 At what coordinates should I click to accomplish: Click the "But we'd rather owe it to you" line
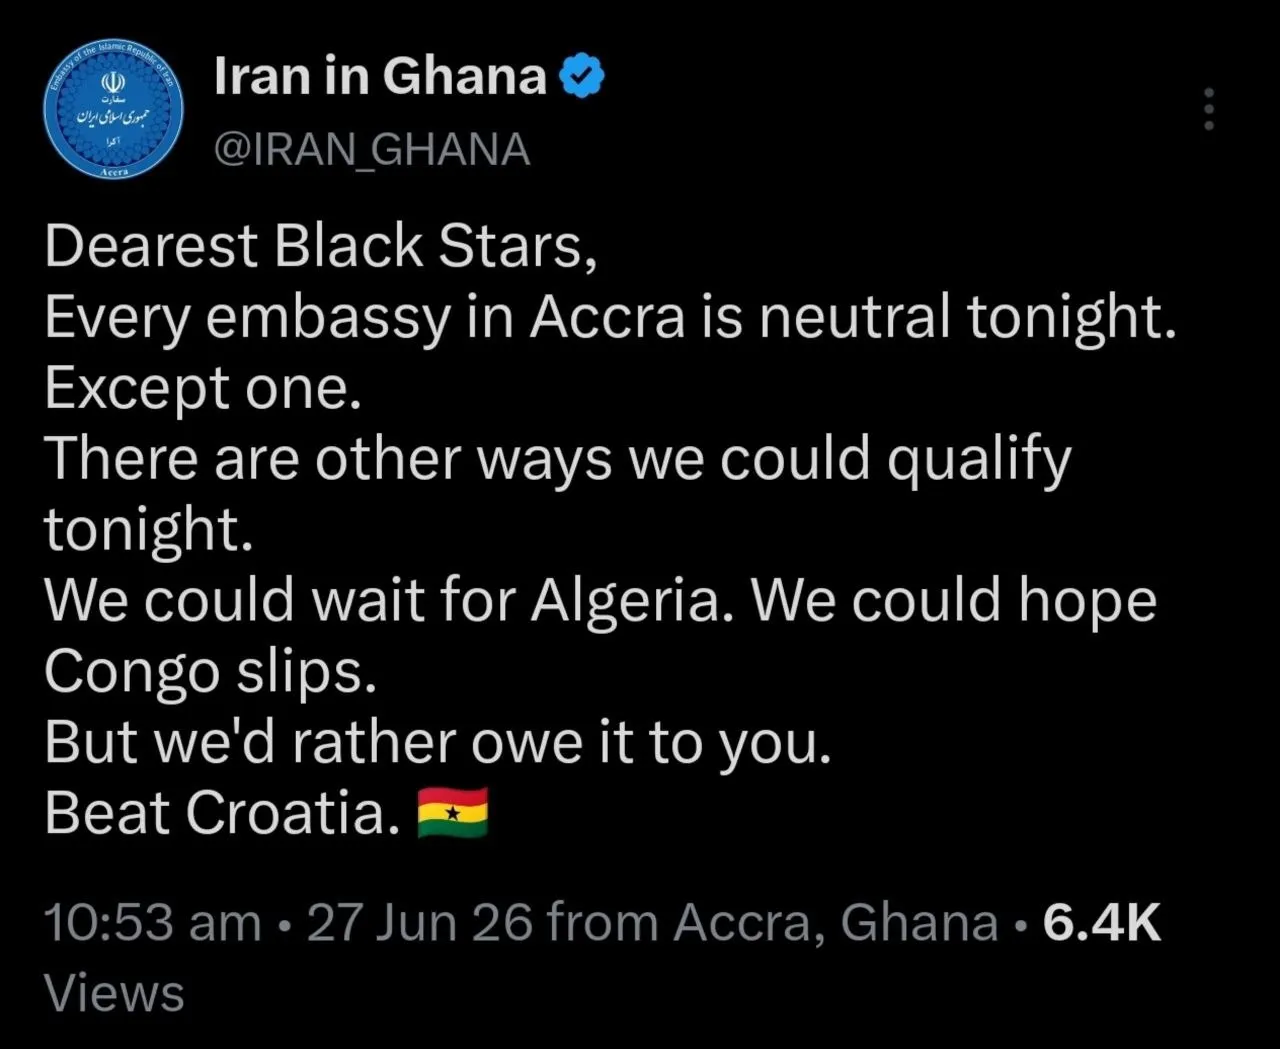click(437, 742)
